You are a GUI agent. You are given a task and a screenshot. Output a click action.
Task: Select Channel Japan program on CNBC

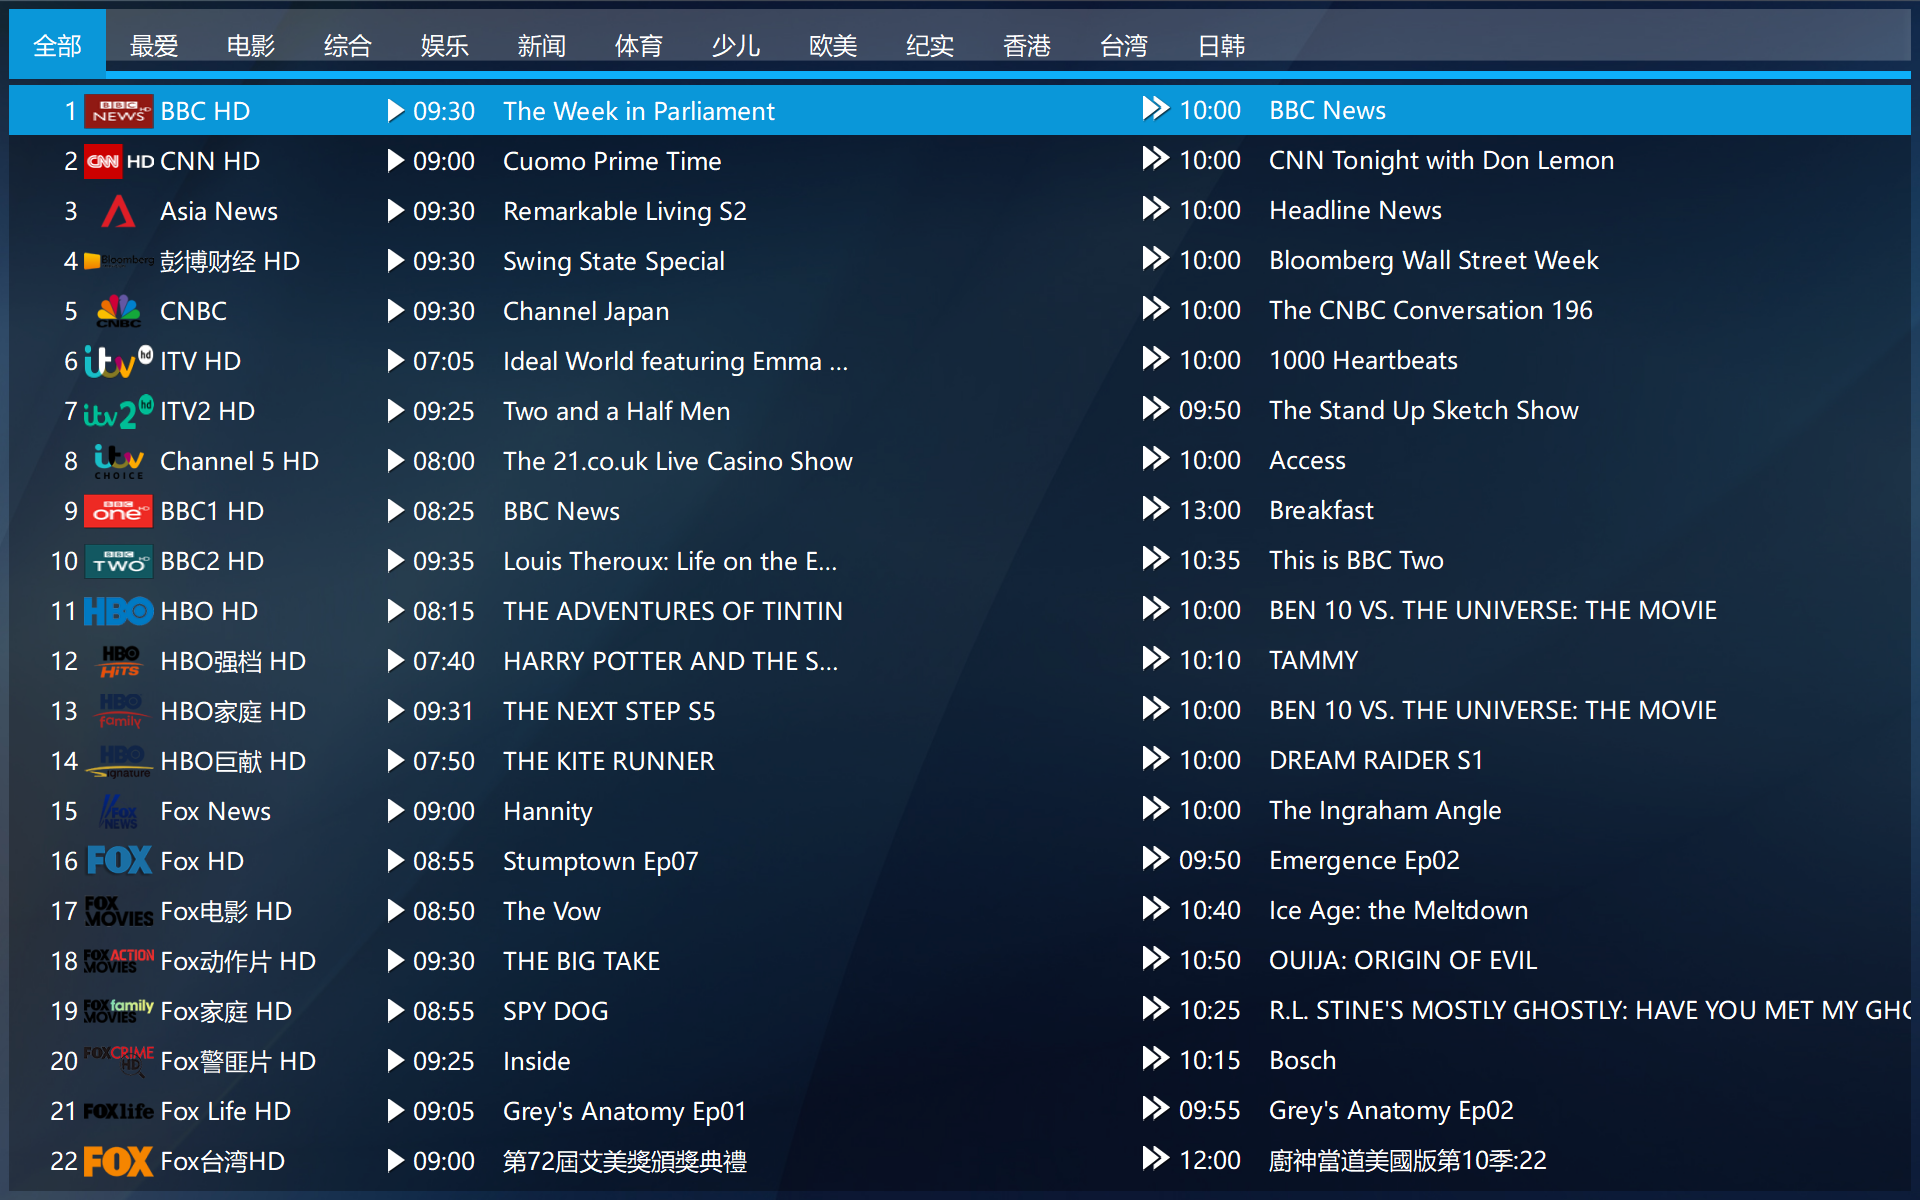[586, 311]
